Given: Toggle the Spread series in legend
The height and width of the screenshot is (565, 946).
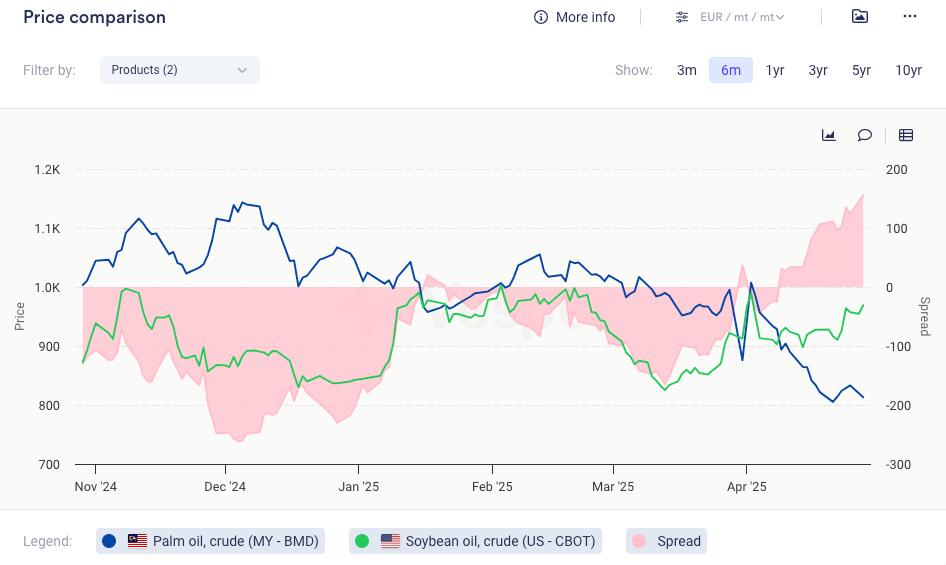Looking at the screenshot, I should click(679, 541).
